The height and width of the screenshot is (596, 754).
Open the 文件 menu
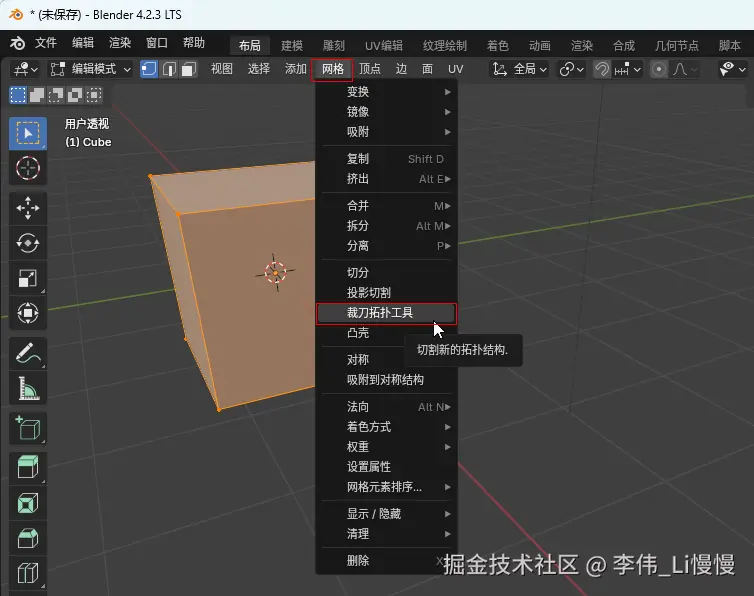coord(46,43)
